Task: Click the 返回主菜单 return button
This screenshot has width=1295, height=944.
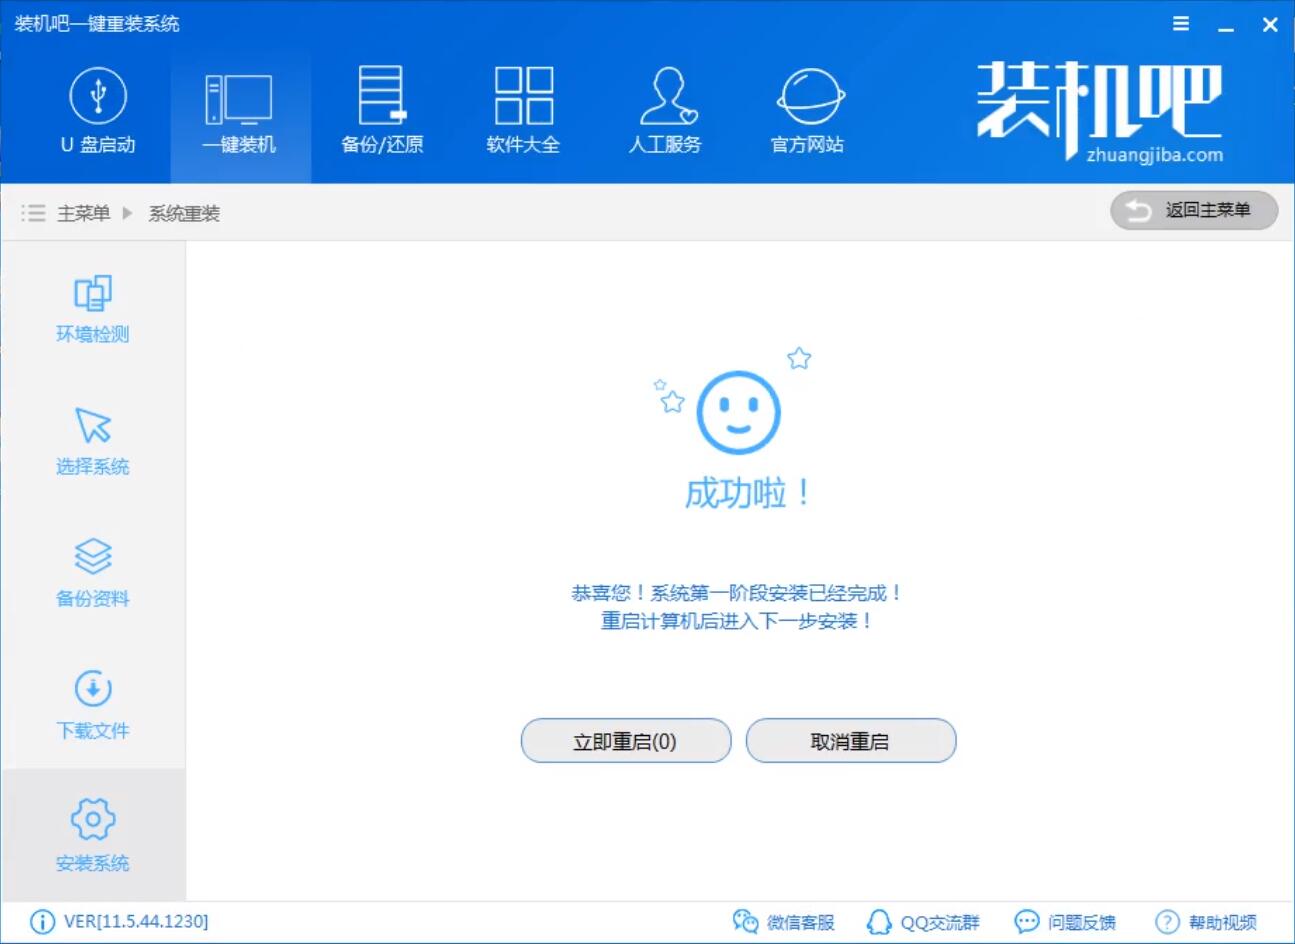Action: coord(1194,211)
